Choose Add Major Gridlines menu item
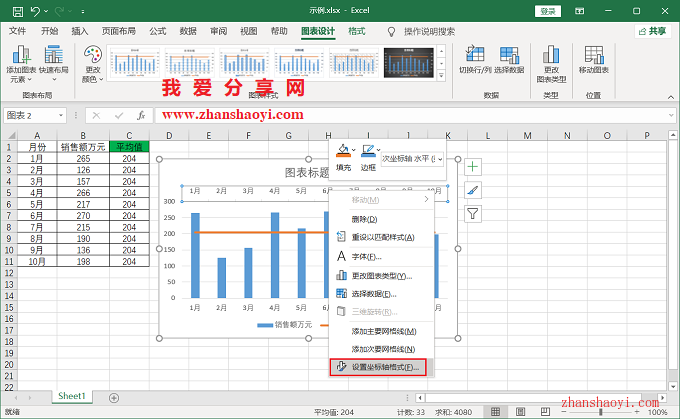The height and width of the screenshot is (419, 680). coord(382,331)
